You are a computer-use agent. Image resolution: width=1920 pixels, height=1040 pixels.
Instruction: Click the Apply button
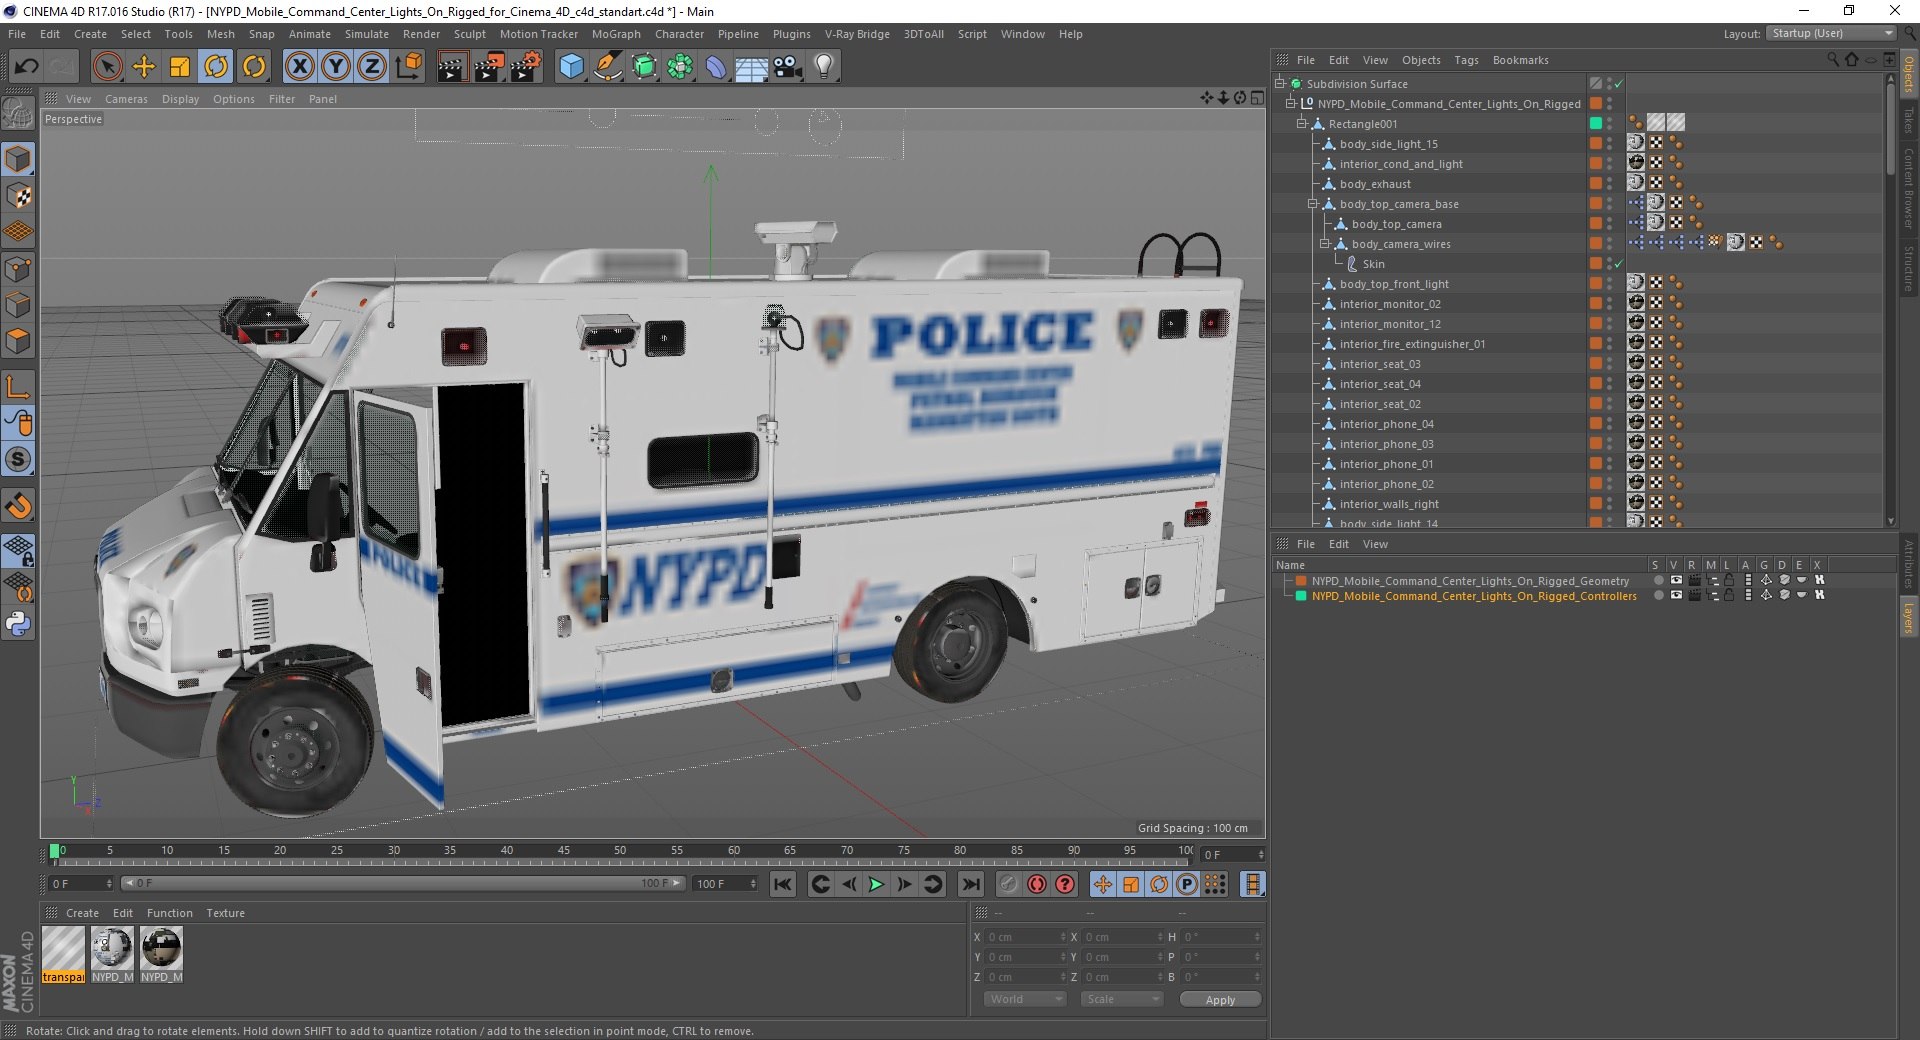[x=1220, y=999]
